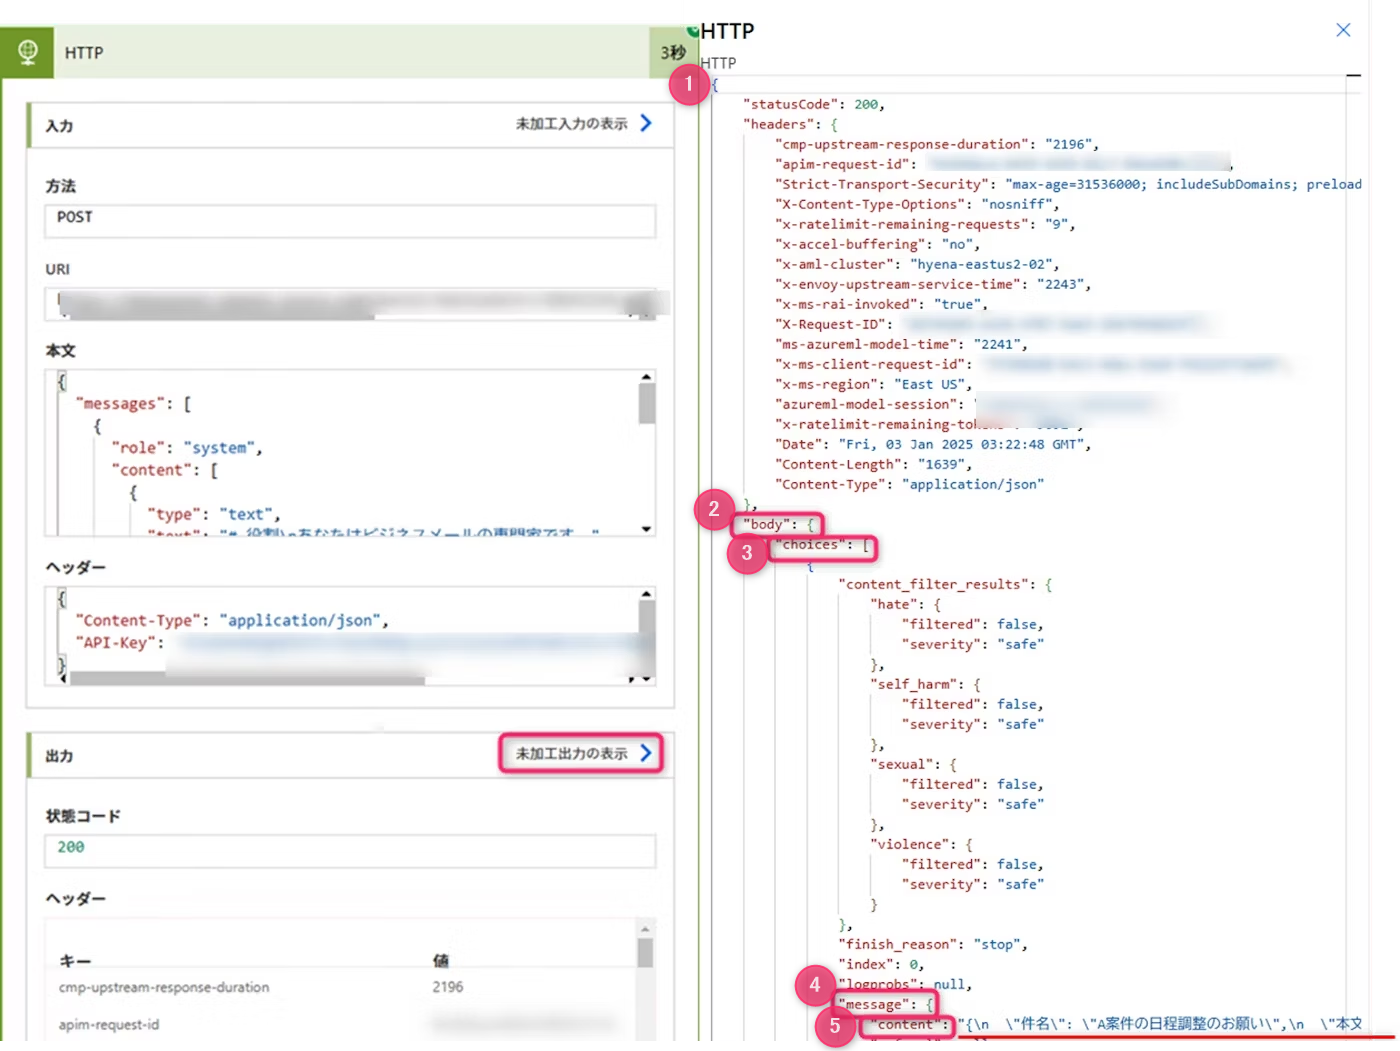The height and width of the screenshot is (1051, 1400).
Task: Click the HTTP globe icon on the action card
Action: click(x=26, y=52)
